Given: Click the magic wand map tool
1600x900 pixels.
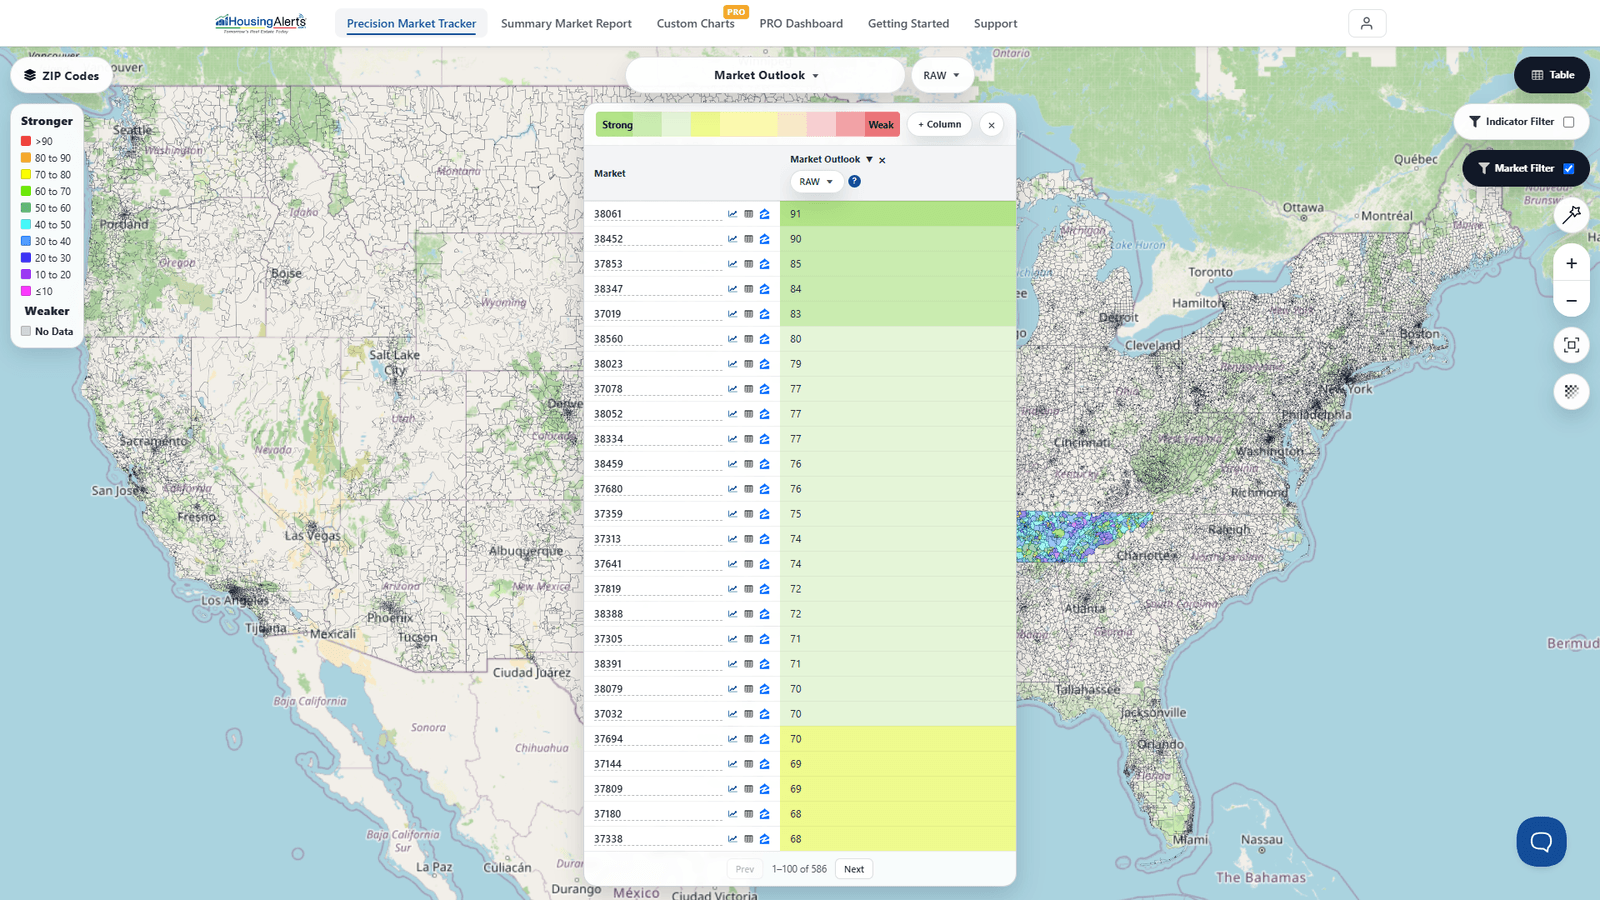Looking at the screenshot, I should 1571,213.
